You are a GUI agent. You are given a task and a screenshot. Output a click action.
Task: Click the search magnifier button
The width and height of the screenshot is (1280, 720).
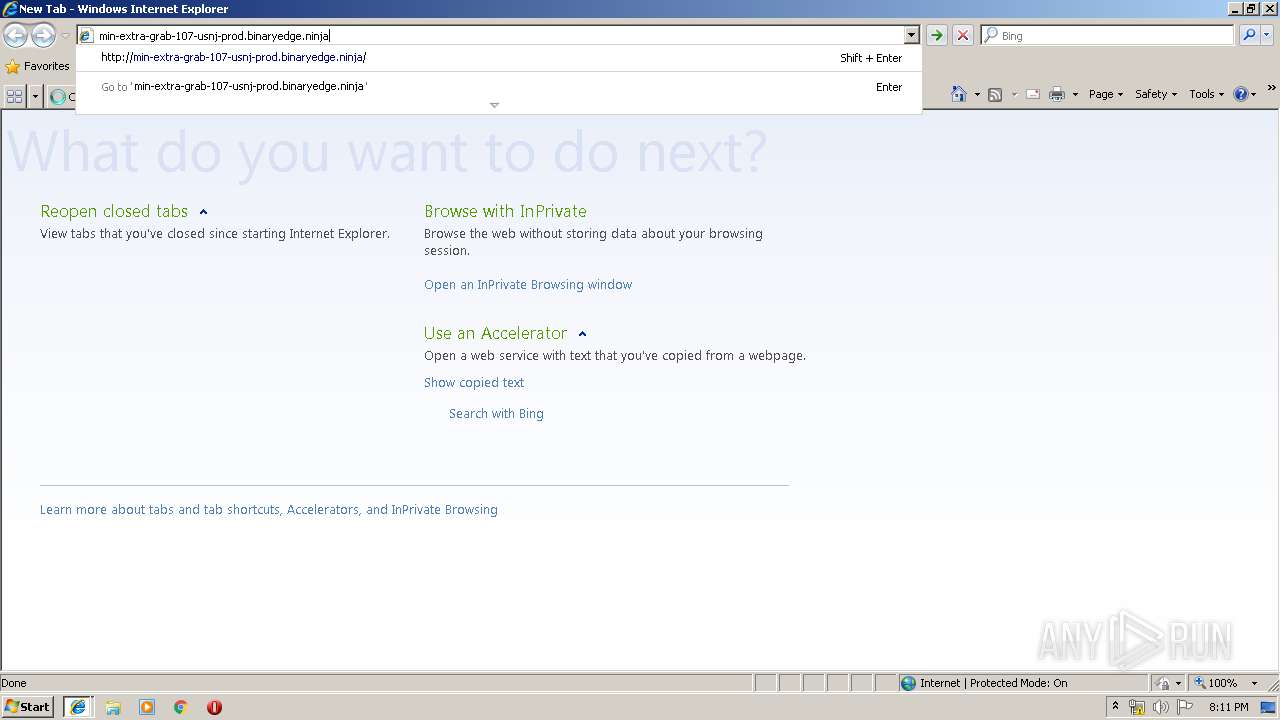click(x=1248, y=36)
